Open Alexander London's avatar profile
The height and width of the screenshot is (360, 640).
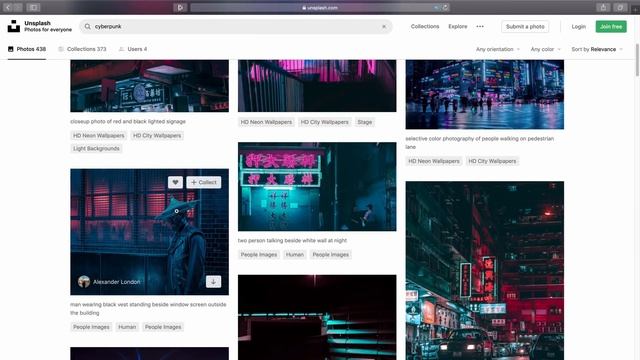[x=84, y=282]
